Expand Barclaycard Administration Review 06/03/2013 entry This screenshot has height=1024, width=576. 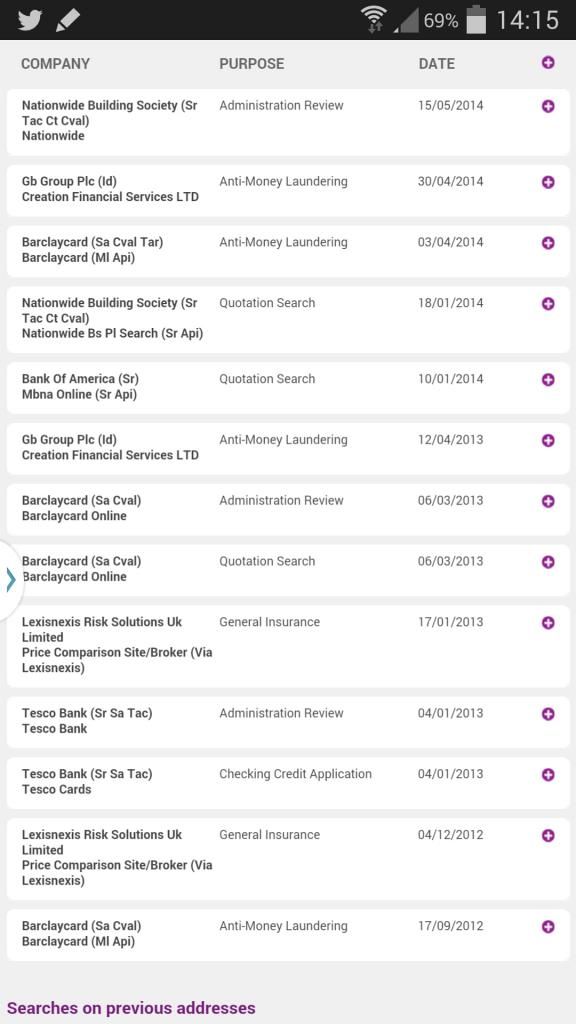[548, 501]
